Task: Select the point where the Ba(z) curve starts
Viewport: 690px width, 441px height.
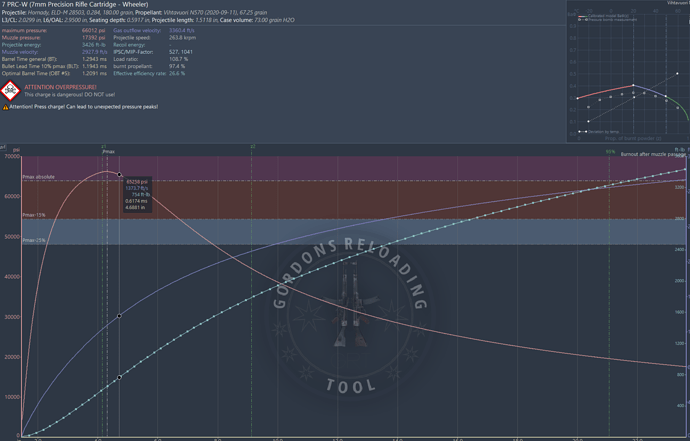Action: [x=577, y=99]
